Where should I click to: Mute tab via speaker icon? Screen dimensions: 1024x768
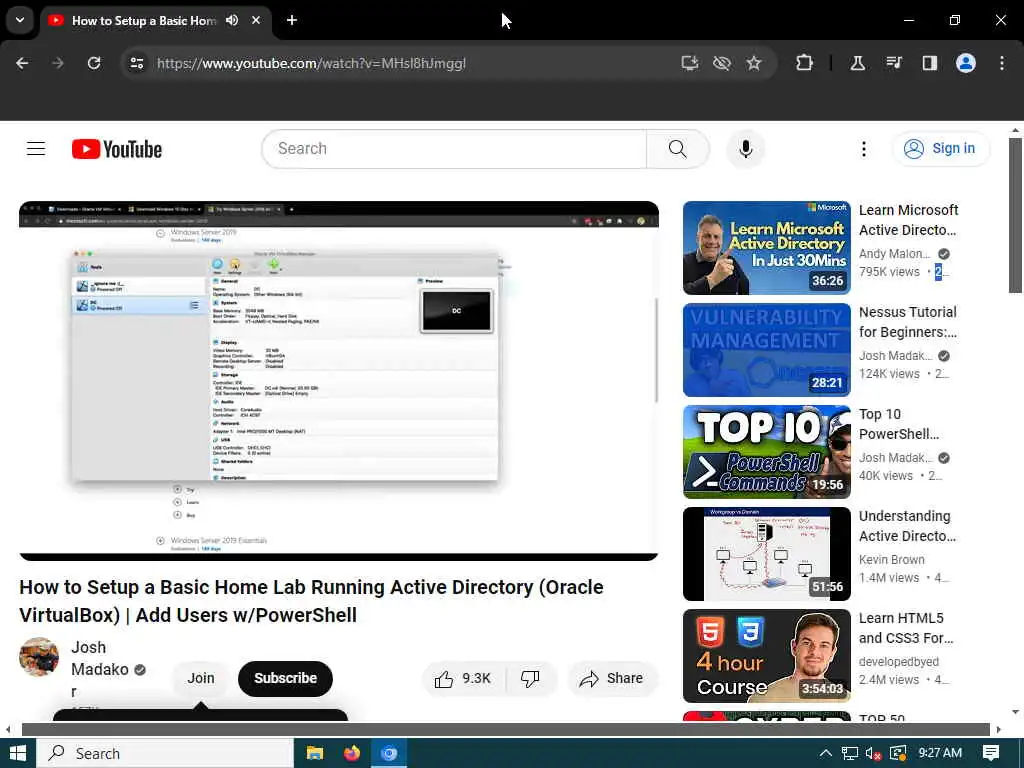click(x=232, y=20)
